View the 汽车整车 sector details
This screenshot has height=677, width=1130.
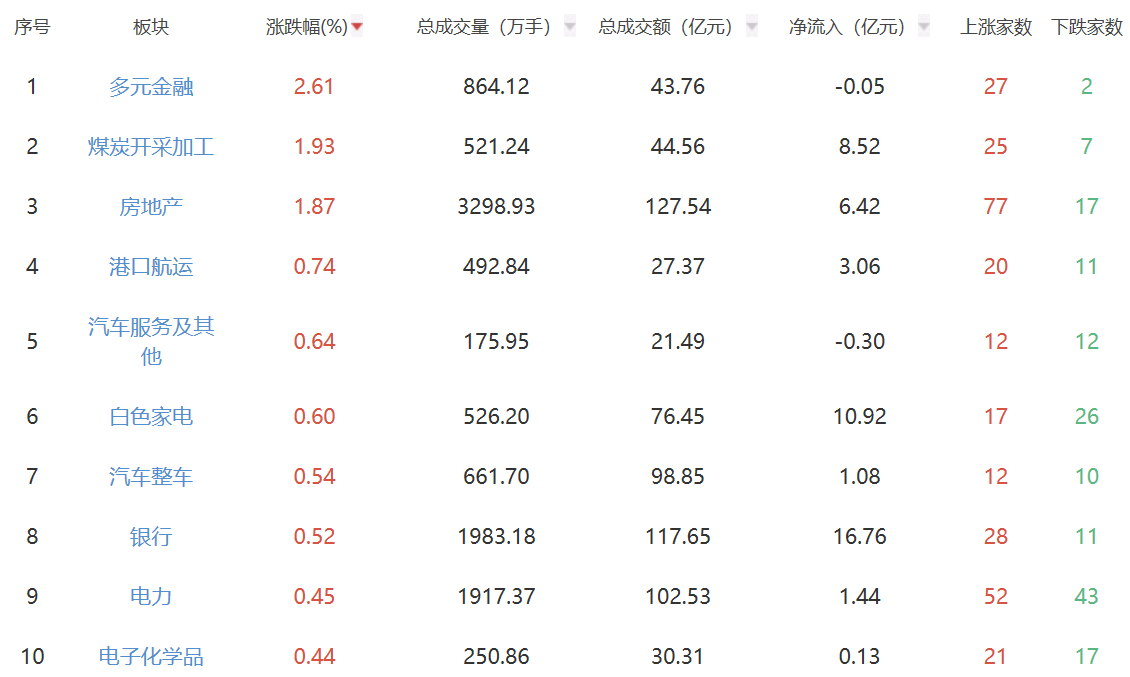(151, 477)
